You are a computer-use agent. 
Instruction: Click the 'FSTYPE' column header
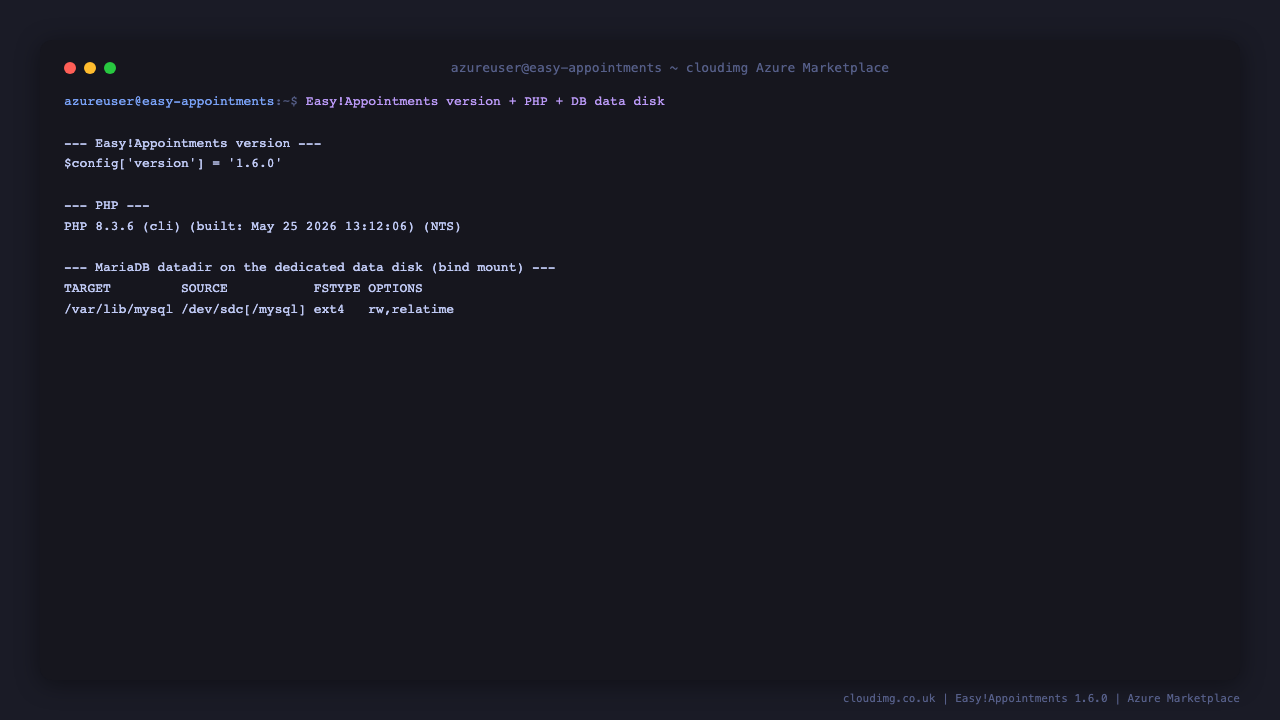coord(337,289)
